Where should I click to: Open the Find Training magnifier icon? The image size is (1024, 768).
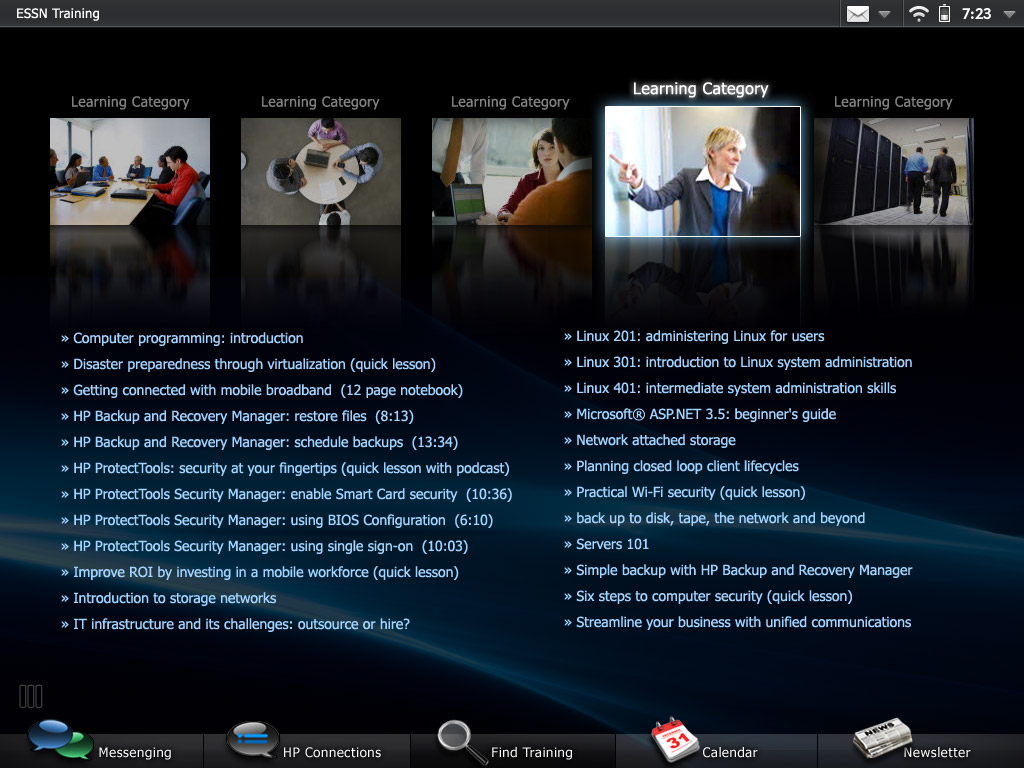[x=461, y=742]
